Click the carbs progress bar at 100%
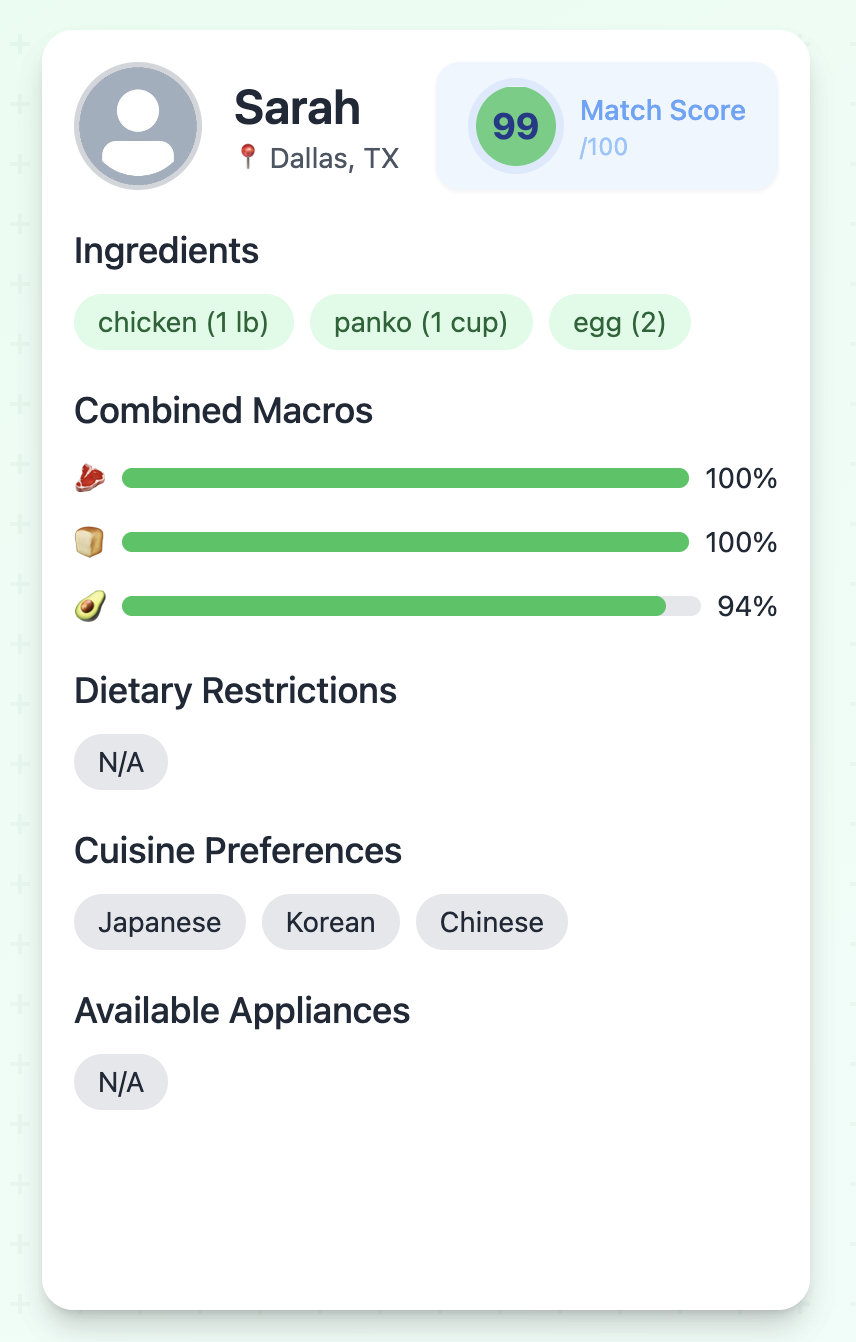 coord(406,542)
